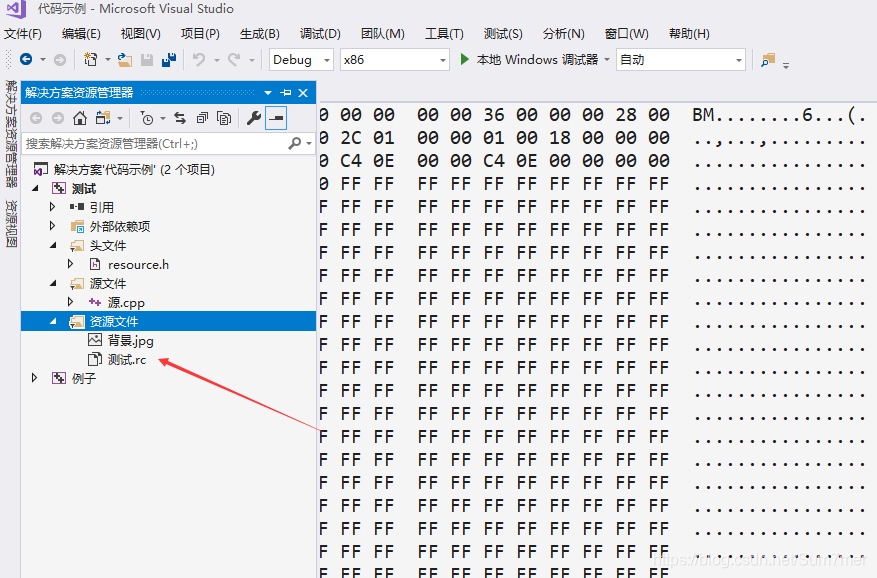
Task: Collapse the 头文件 folder
Action: [x=53, y=245]
